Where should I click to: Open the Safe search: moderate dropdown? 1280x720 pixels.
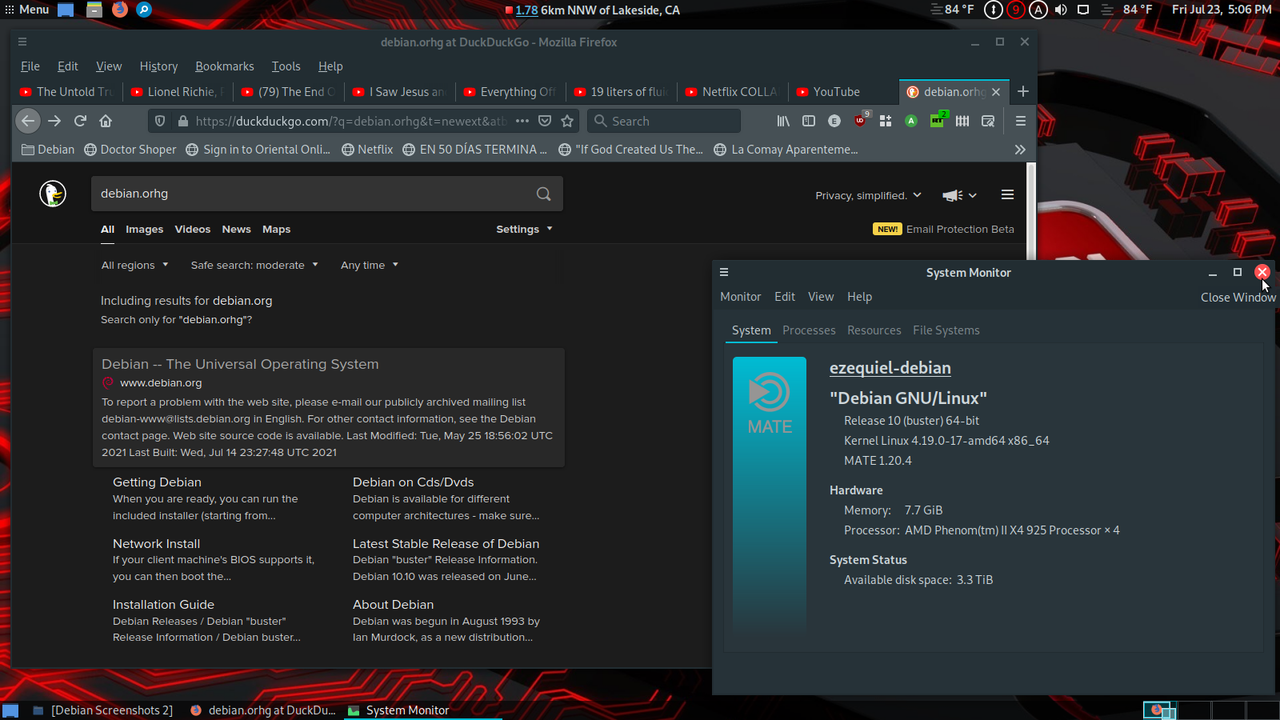pos(254,265)
